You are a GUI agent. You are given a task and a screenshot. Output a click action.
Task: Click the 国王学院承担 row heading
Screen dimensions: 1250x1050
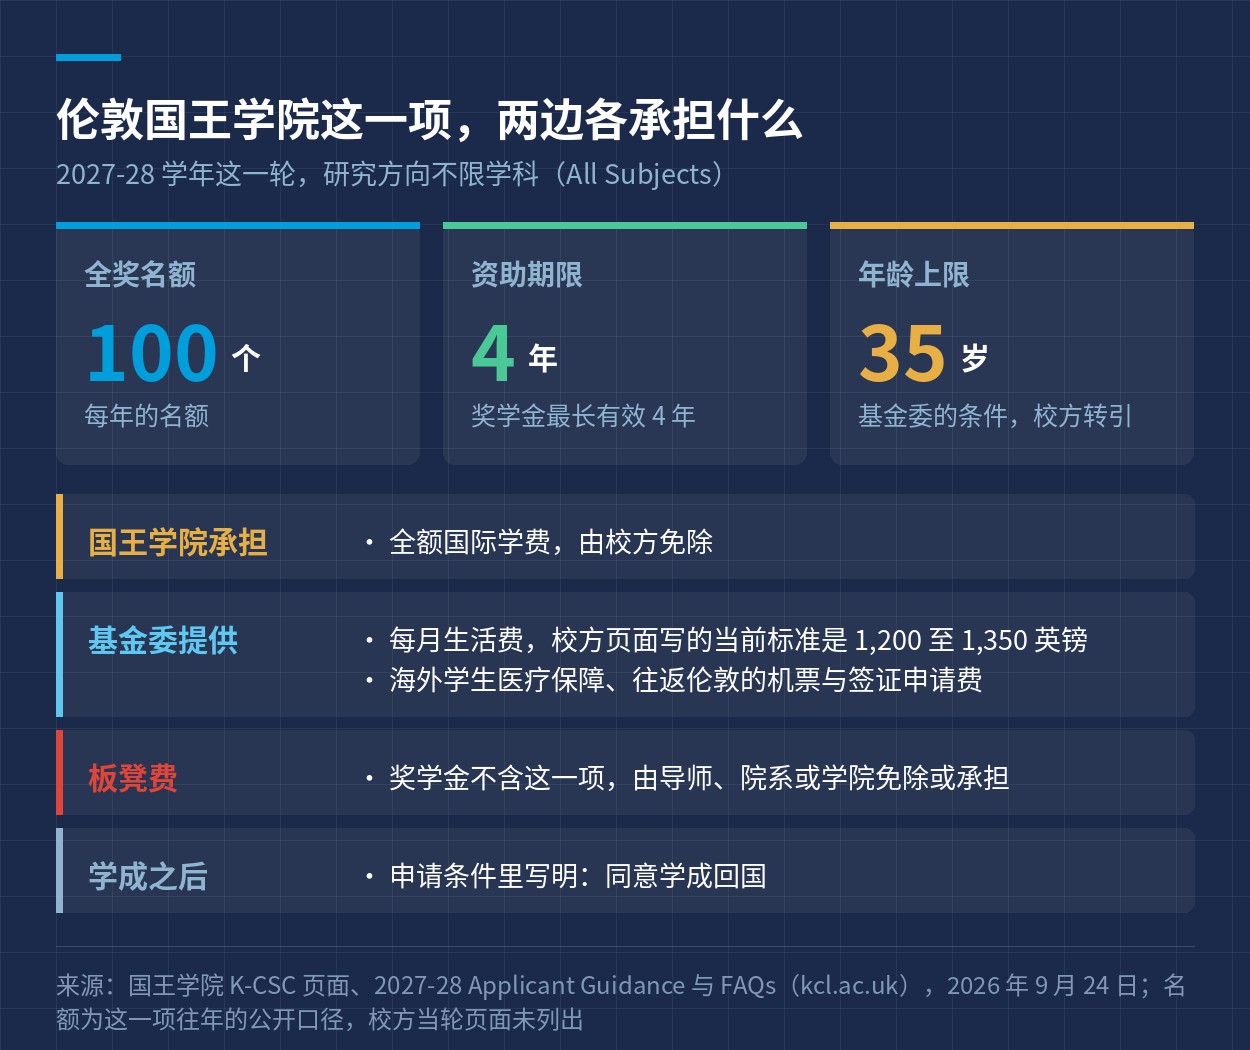[x=178, y=542]
